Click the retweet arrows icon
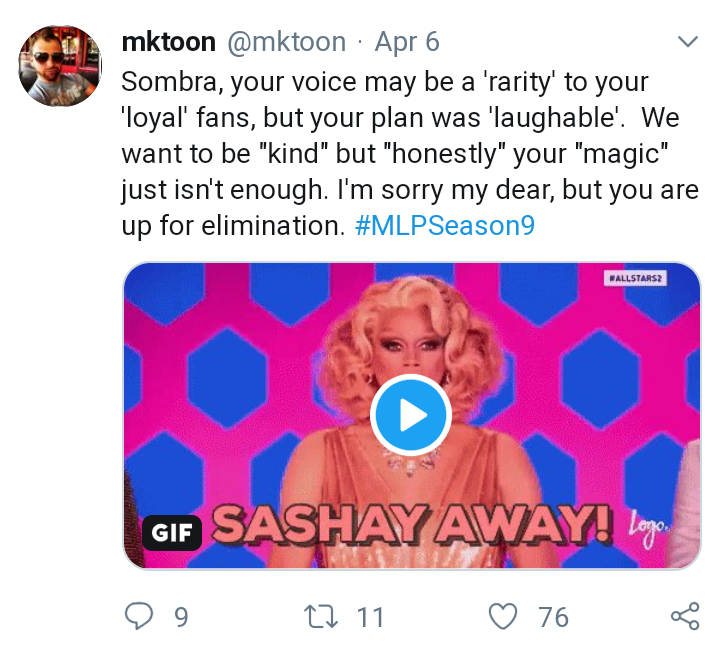The image size is (720, 660). (x=321, y=616)
